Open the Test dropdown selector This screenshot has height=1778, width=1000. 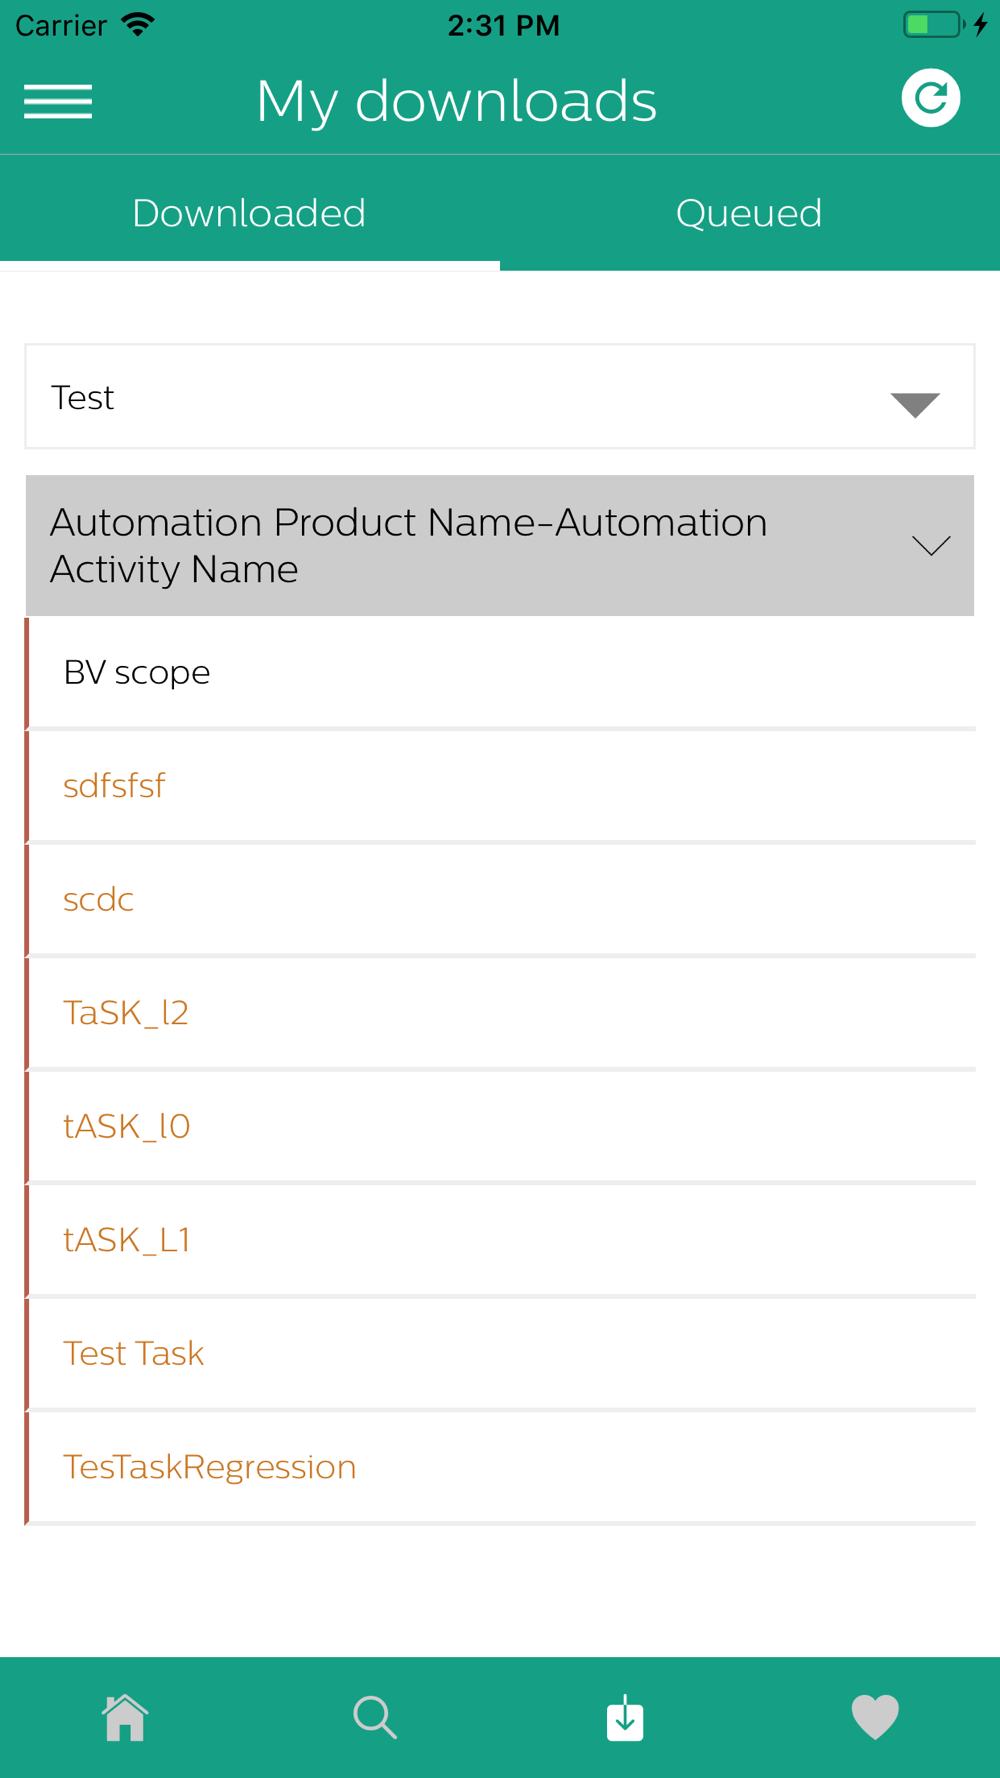(500, 397)
